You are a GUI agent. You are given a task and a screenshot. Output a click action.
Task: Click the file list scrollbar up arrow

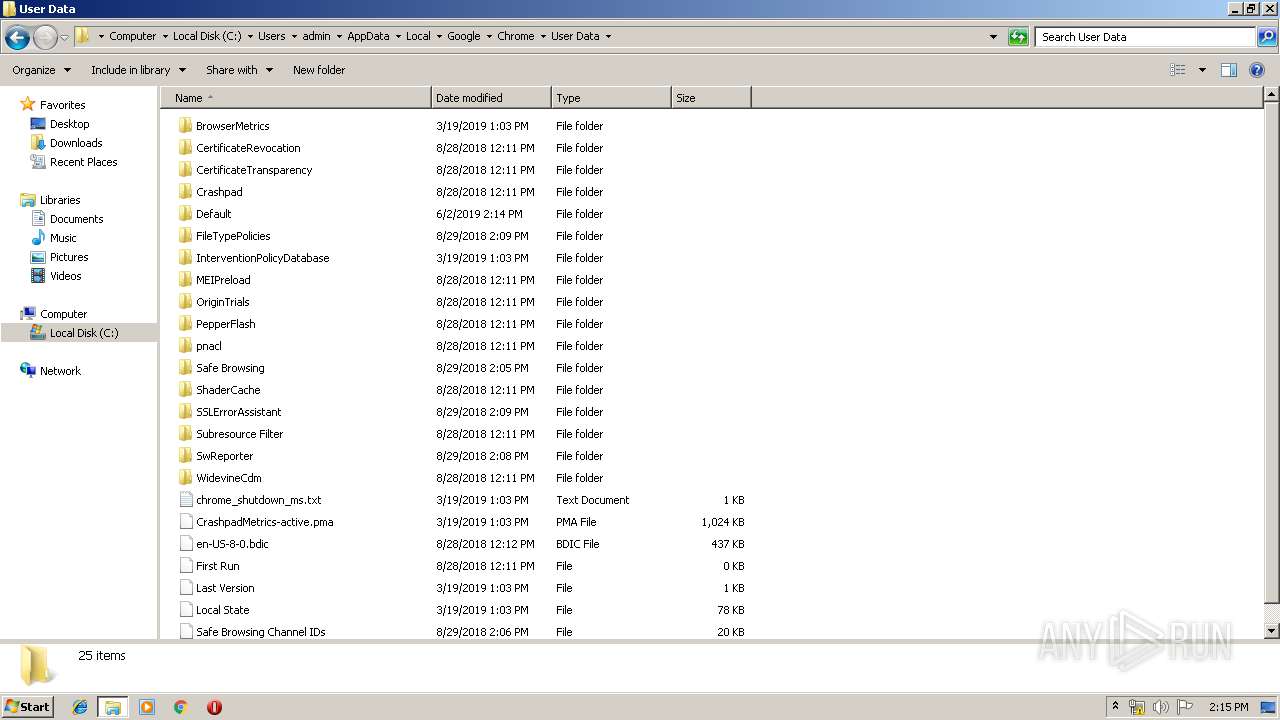tap(1272, 95)
